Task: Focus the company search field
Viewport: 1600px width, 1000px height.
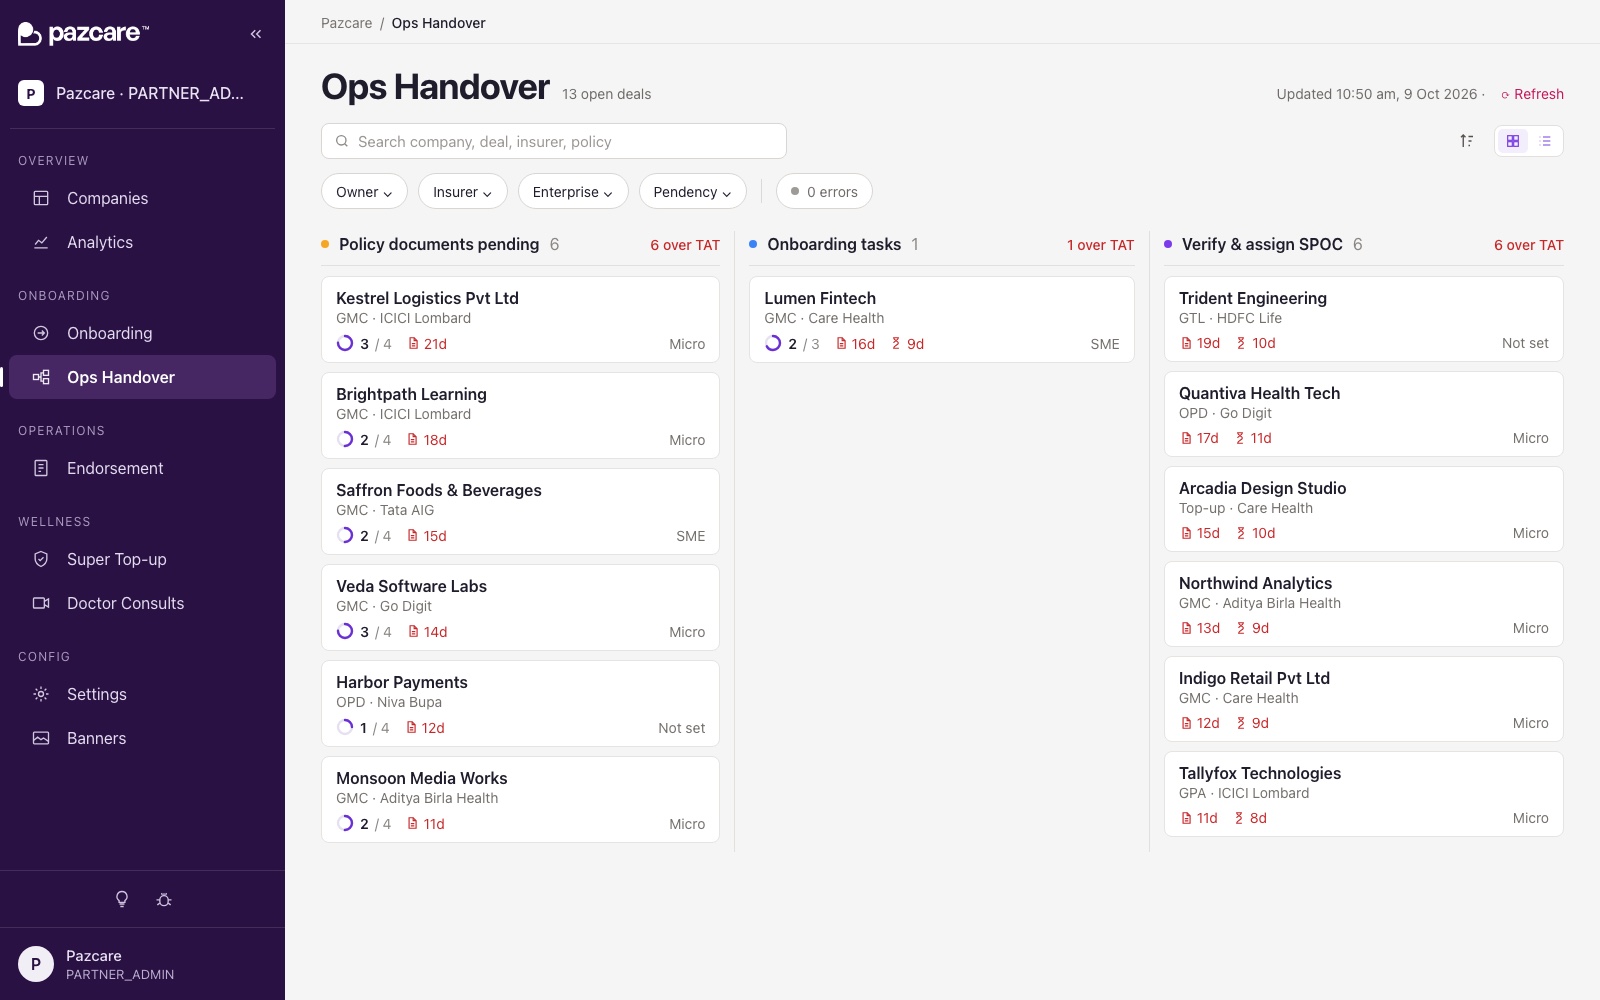Action: click(x=554, y=141)
